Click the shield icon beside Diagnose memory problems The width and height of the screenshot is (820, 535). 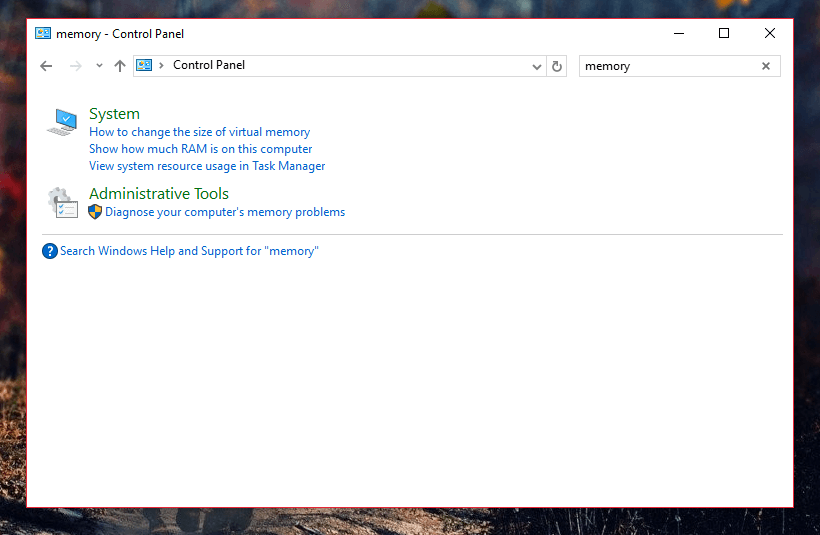coord(95,212)
